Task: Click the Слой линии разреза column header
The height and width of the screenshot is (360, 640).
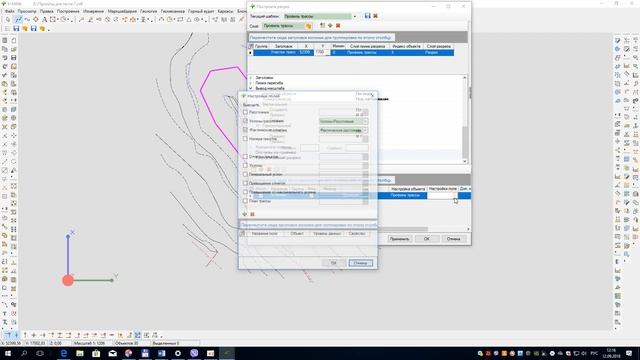Action: (367, 47)
